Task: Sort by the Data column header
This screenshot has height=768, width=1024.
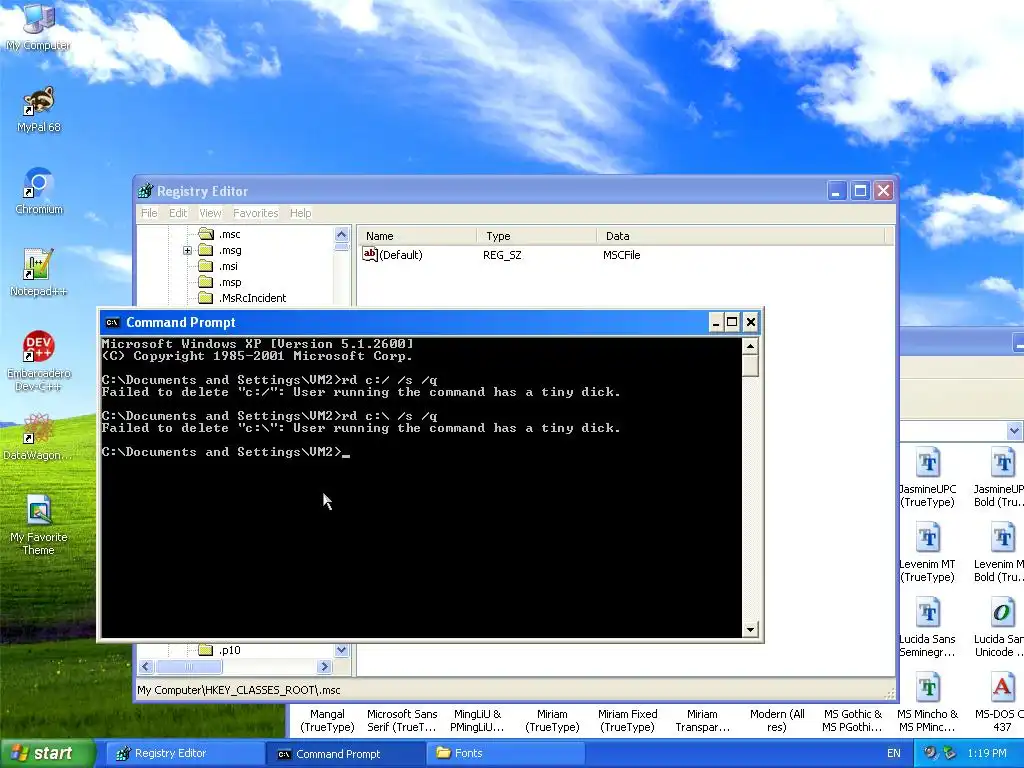Action: 741,236
